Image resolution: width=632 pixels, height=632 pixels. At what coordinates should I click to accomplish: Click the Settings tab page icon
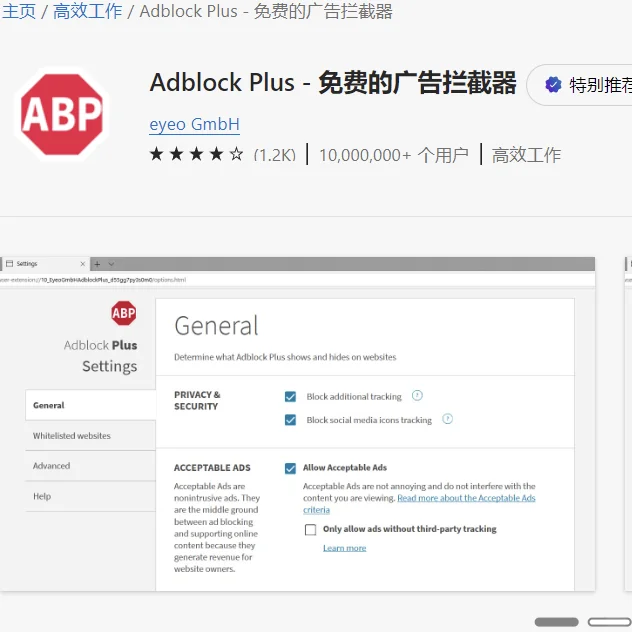(9, 264)
